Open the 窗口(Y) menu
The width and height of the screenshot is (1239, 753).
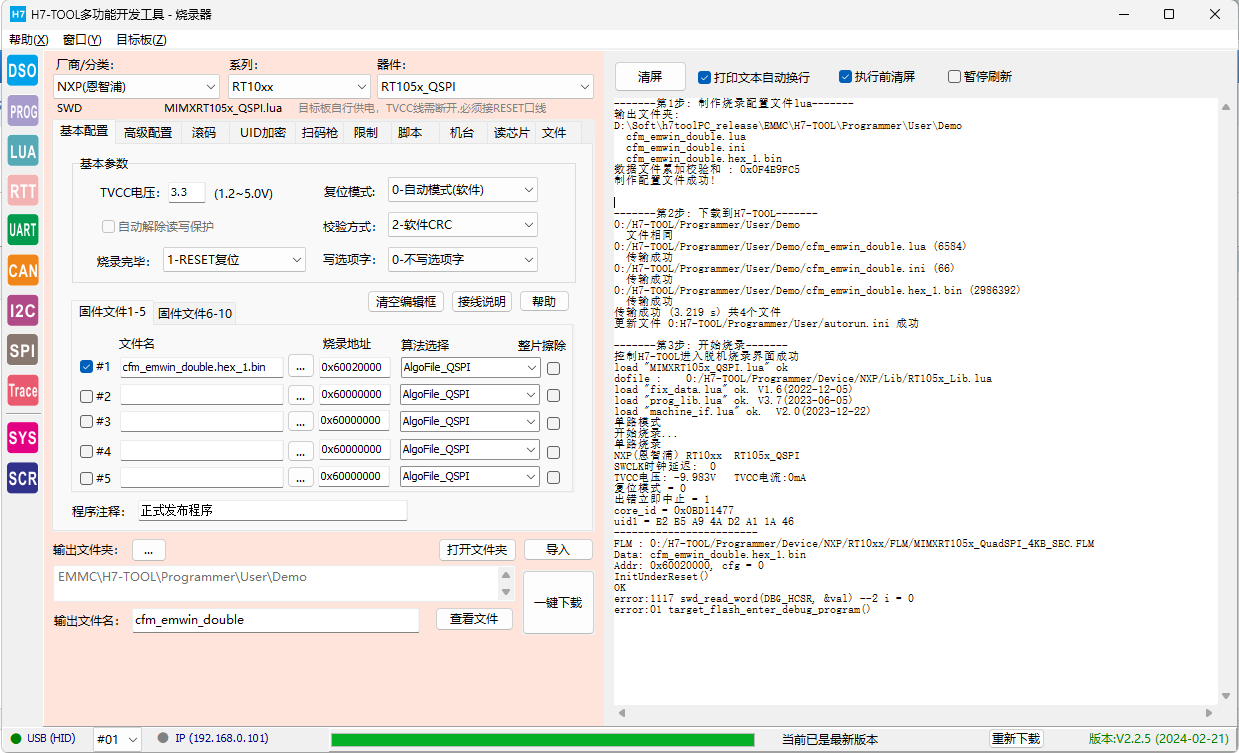click(82, 40)
